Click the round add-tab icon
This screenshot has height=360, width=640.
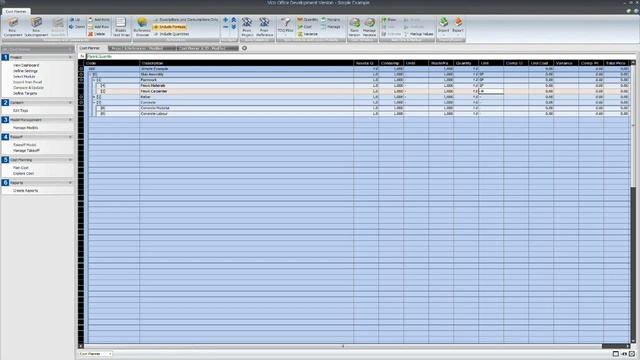[244, 48]
